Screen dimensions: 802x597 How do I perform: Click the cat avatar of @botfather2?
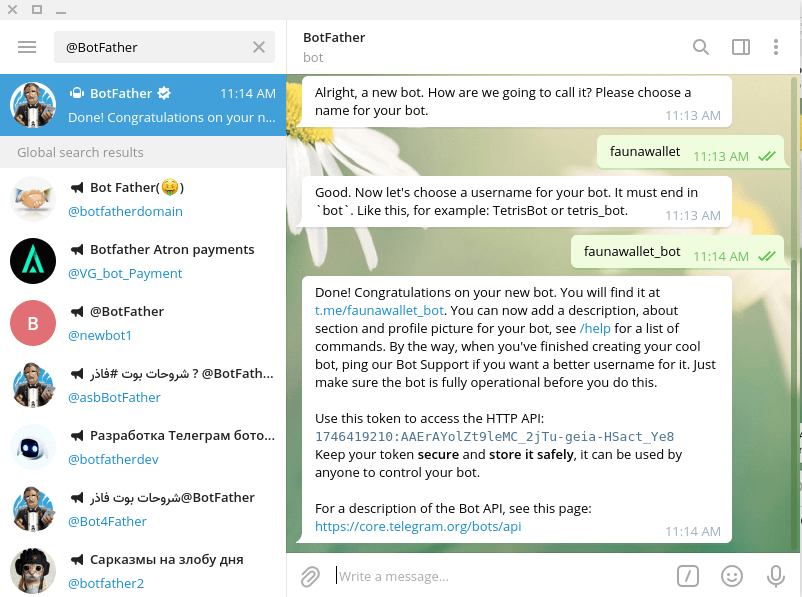click(x=33, y=571)
